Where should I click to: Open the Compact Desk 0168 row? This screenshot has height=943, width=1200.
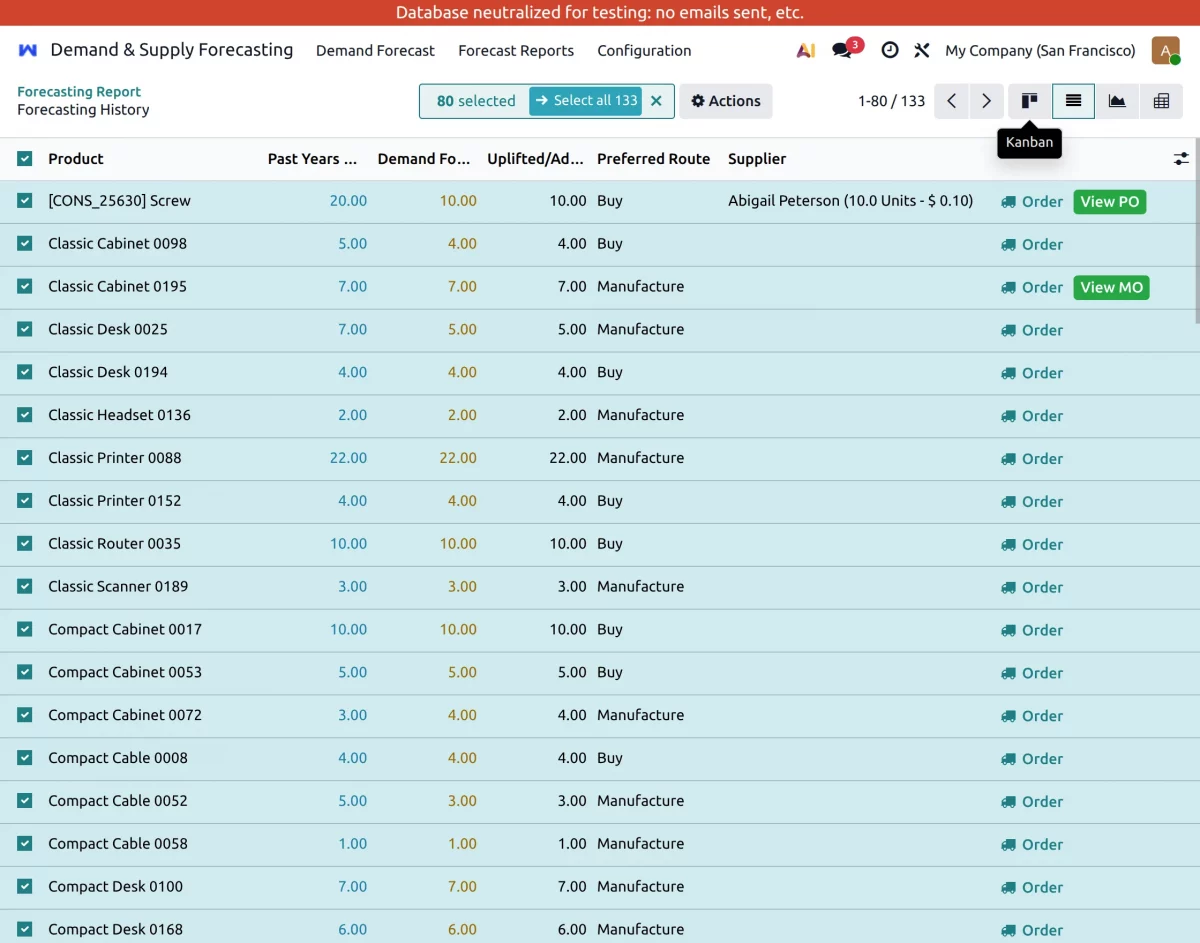[600, 926]
